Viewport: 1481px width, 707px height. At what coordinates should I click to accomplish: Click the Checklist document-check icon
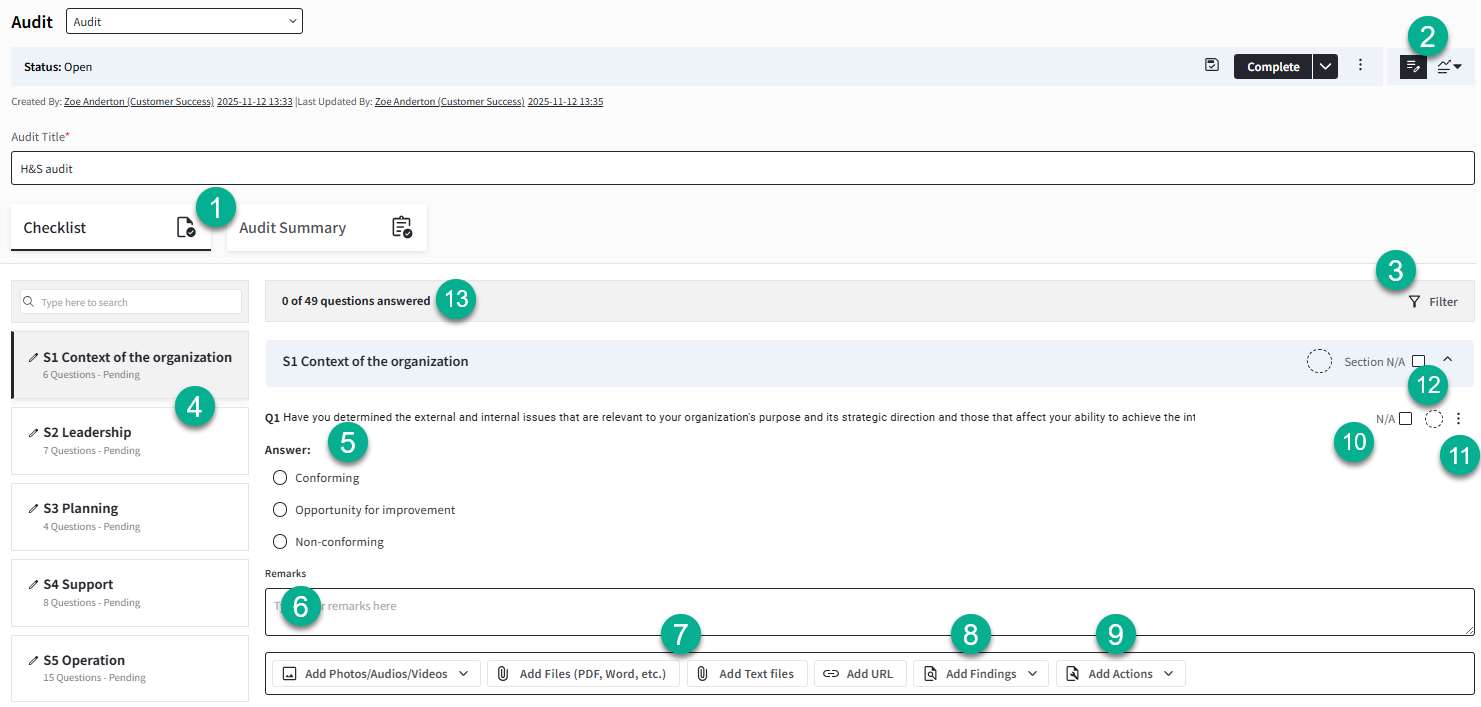186,227
